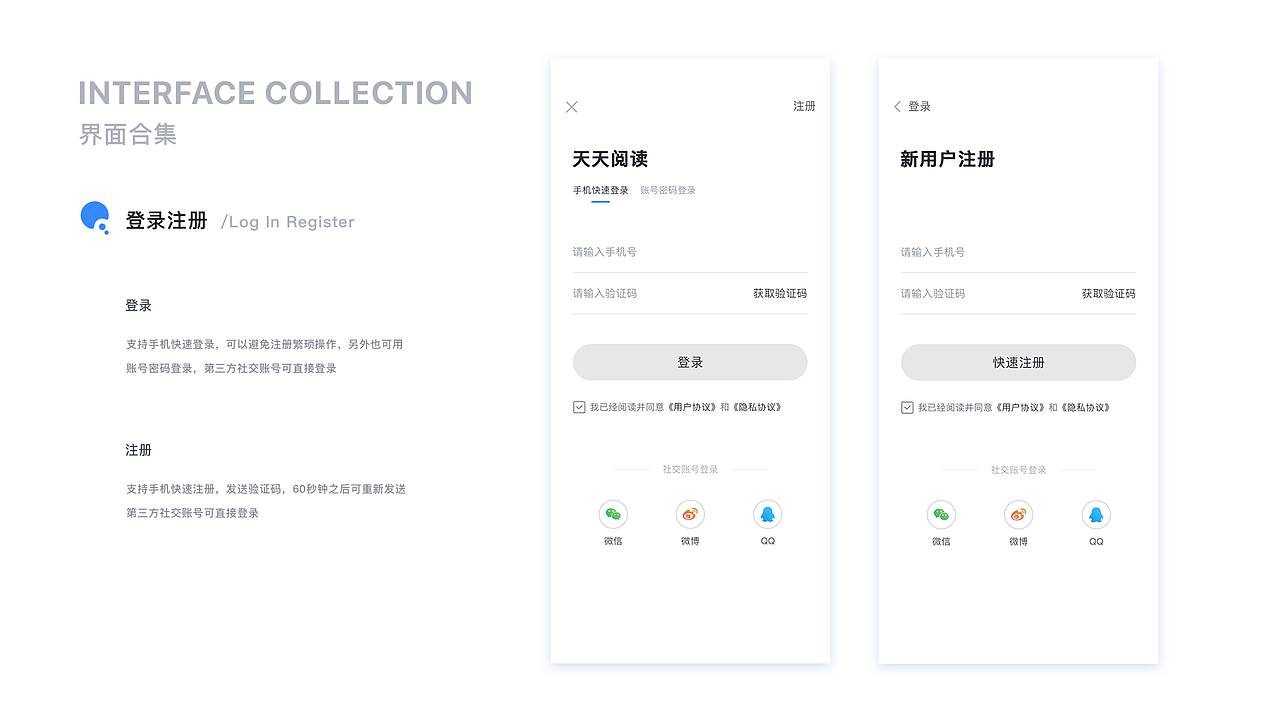Select the WeChat login icon on login screen
Screen dimensions: 1280x720
pyautogui.click(x=613, y=514)
